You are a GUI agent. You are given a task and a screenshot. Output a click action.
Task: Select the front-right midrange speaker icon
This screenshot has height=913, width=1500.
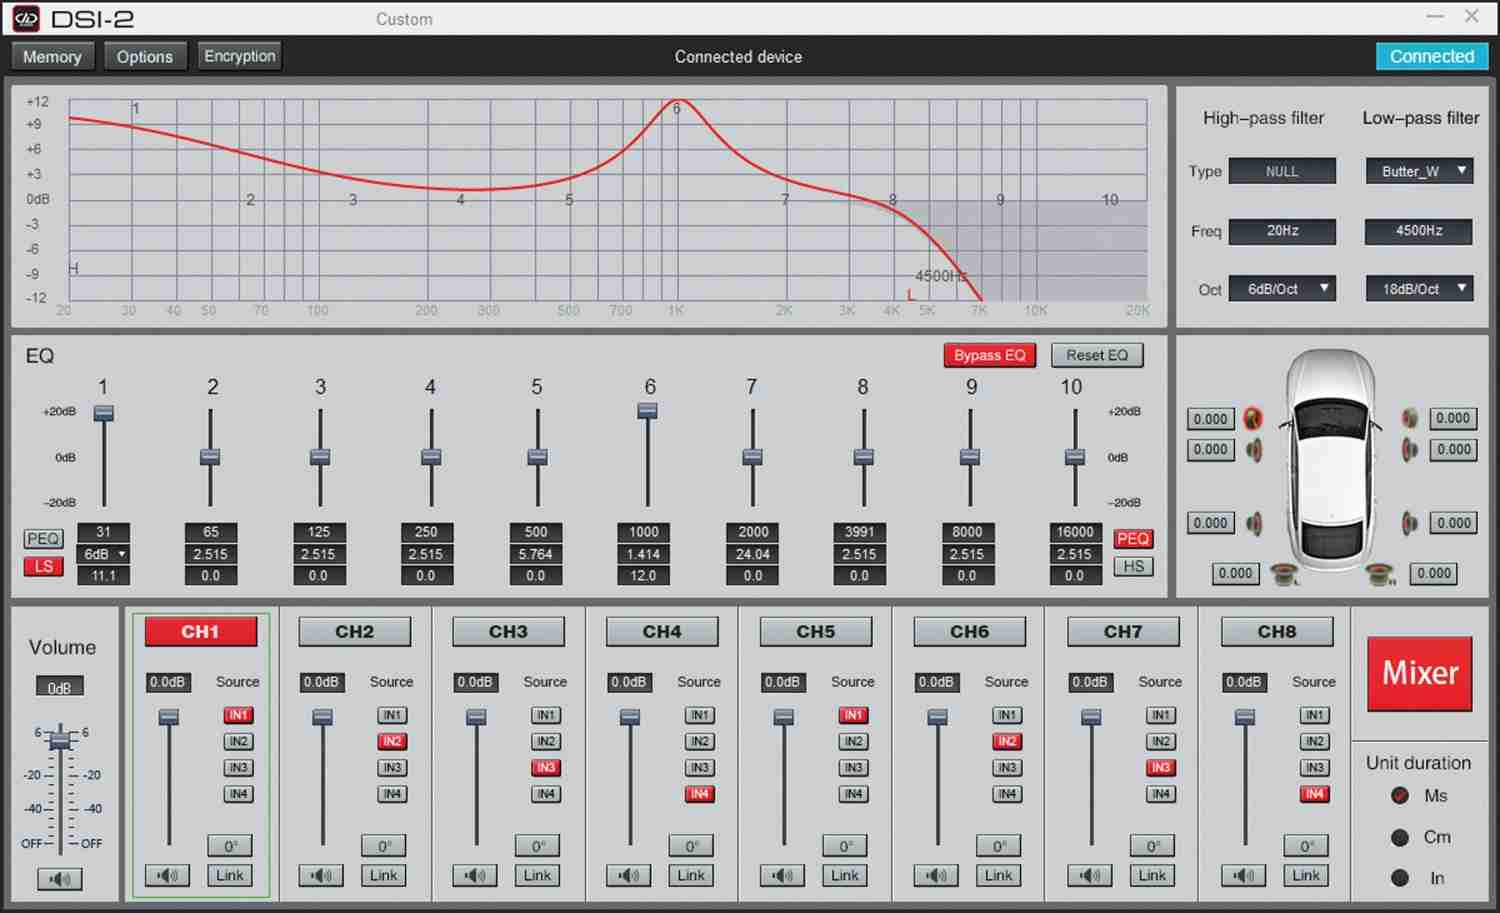pyautogui.click(x=1410, y=450)
